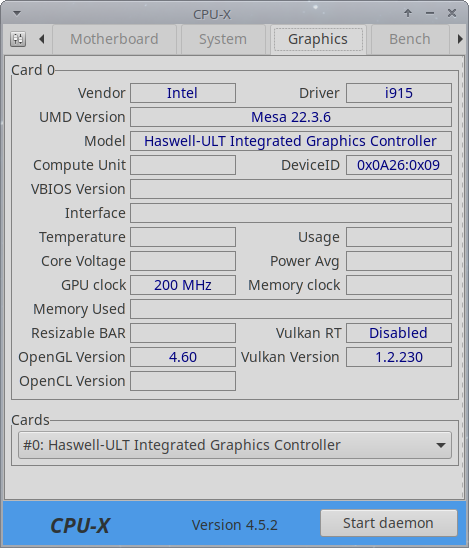
Task: Click the empty Memory clock field
Action: [x=399, y=285]
